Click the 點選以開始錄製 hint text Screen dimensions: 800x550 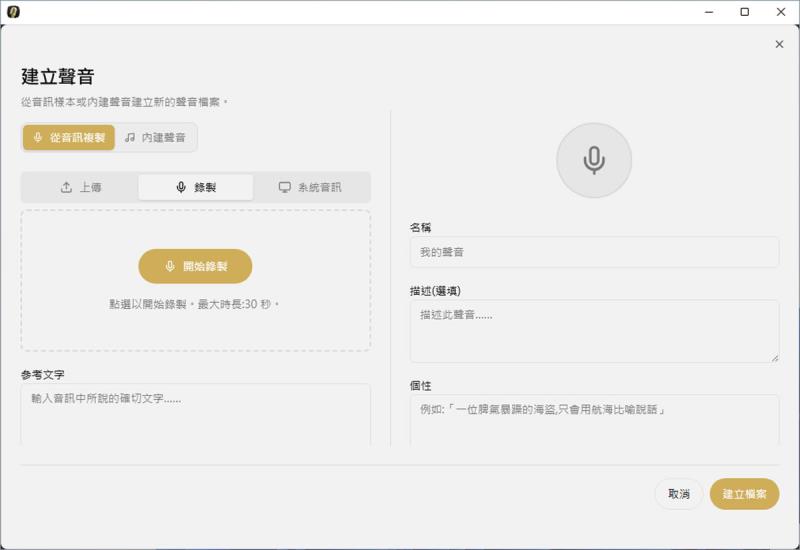[x=194, y=305]
